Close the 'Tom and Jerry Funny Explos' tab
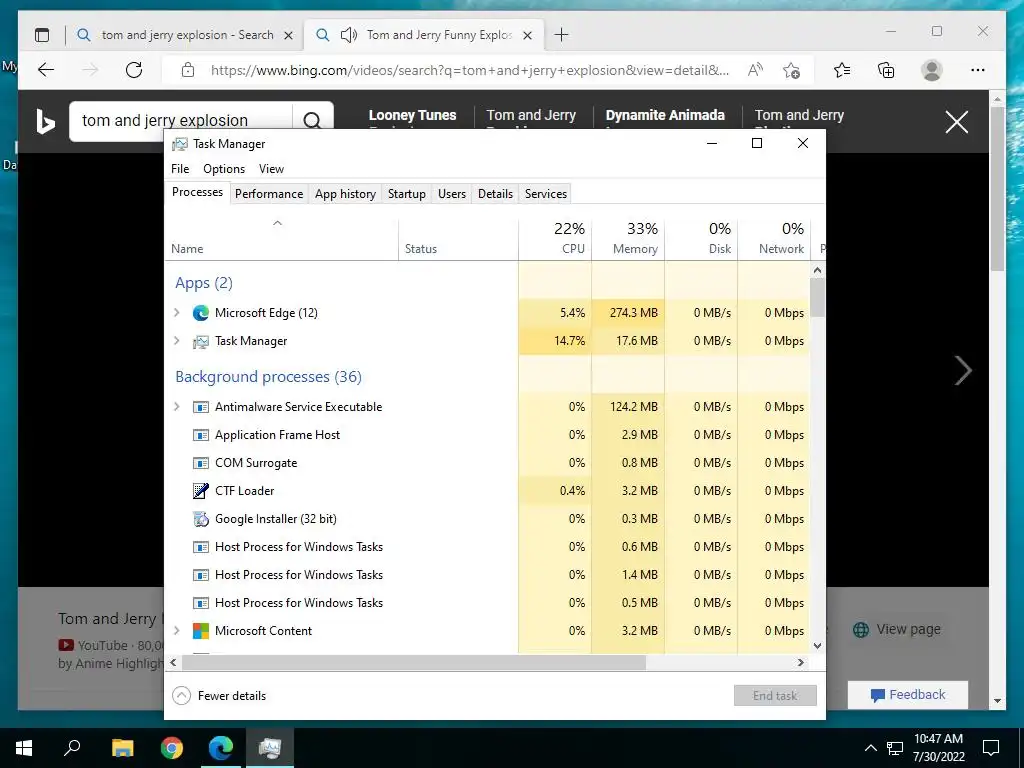This screenshot has height=768, width=1024. click(x=528, y=35)
